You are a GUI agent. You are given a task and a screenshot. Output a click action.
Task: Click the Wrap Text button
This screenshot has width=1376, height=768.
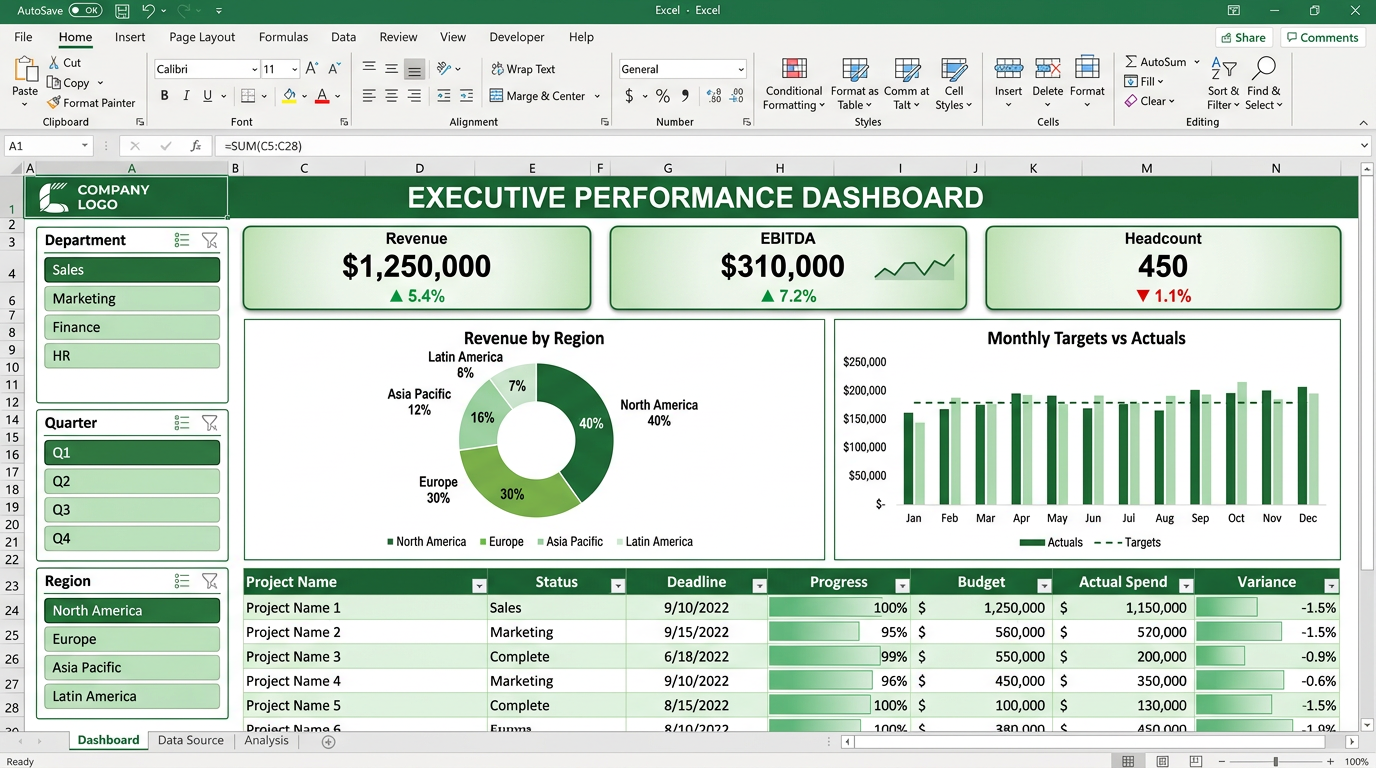(x=523, y=69)
